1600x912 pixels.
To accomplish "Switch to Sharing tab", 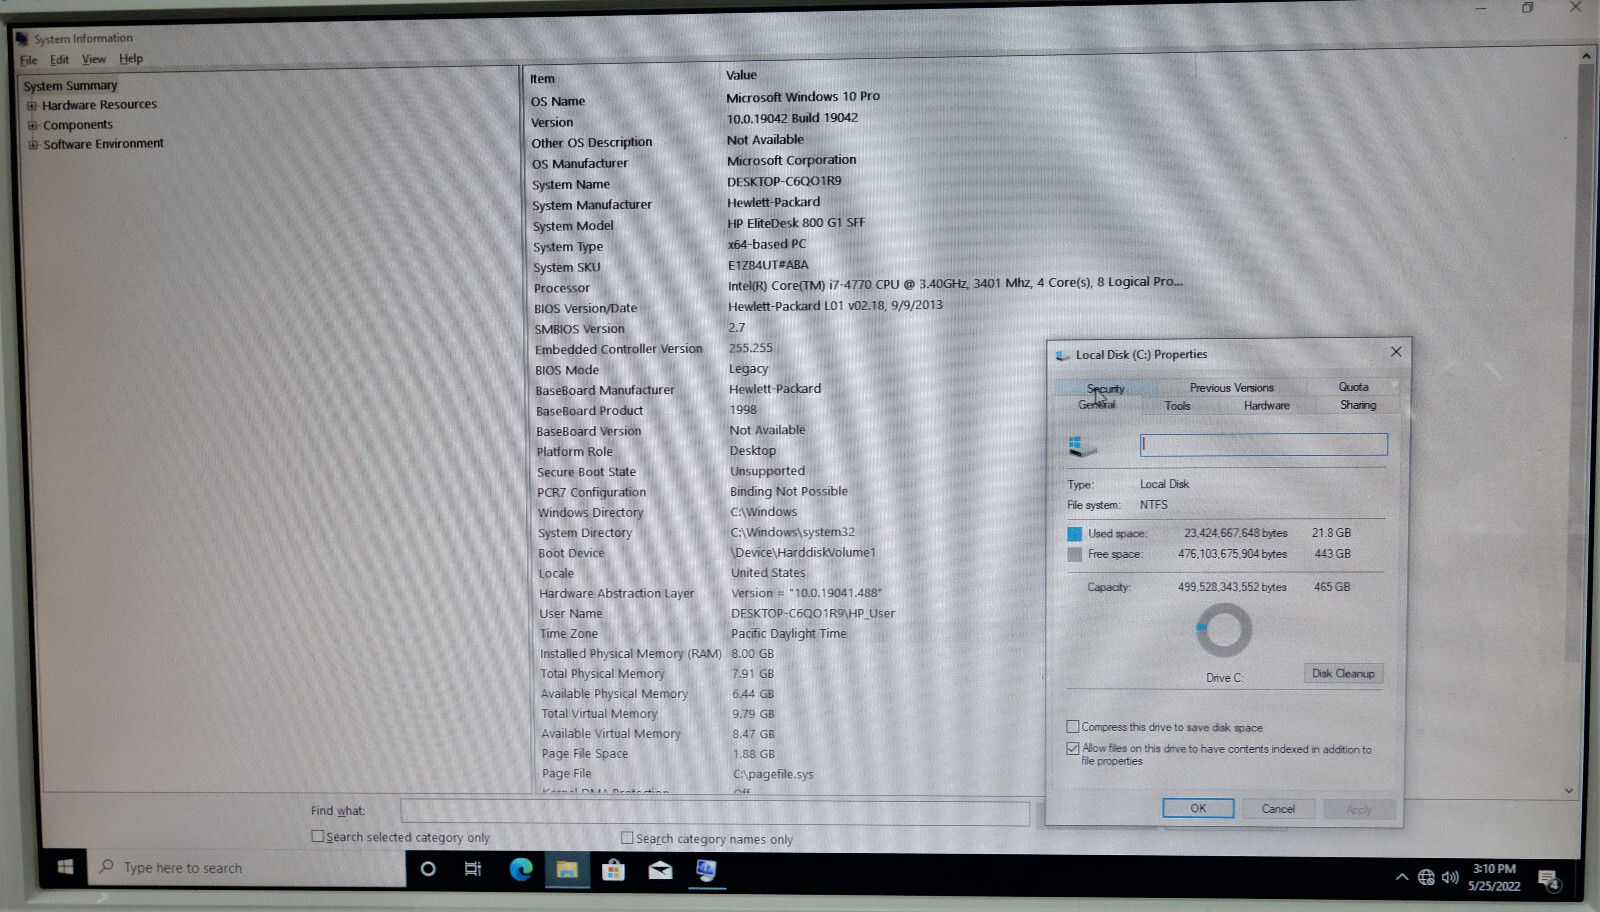I will pyautogui.click(x=1358, y=405).
